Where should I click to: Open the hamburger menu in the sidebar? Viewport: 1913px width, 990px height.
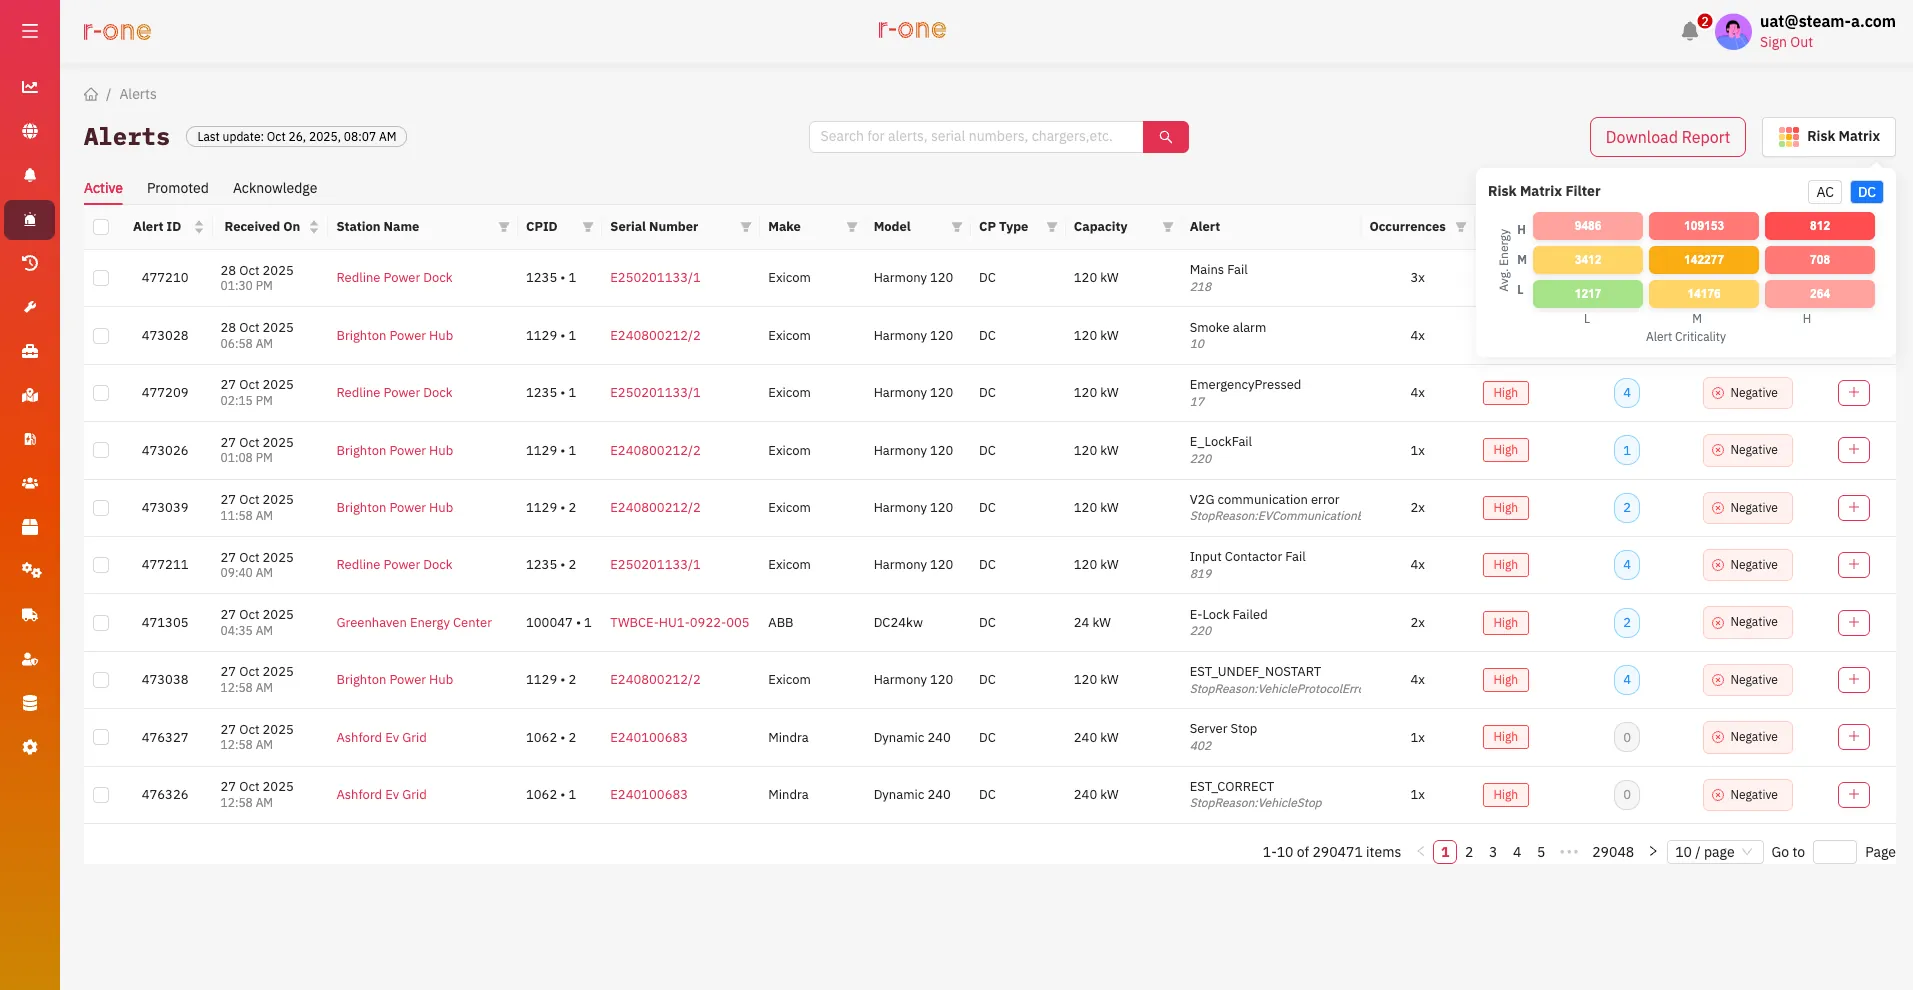pyautogui.click(x=30, y=31)
